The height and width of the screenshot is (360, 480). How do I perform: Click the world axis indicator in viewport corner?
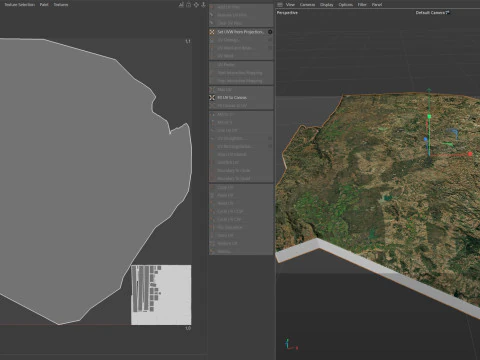click(x=291, y=344)
